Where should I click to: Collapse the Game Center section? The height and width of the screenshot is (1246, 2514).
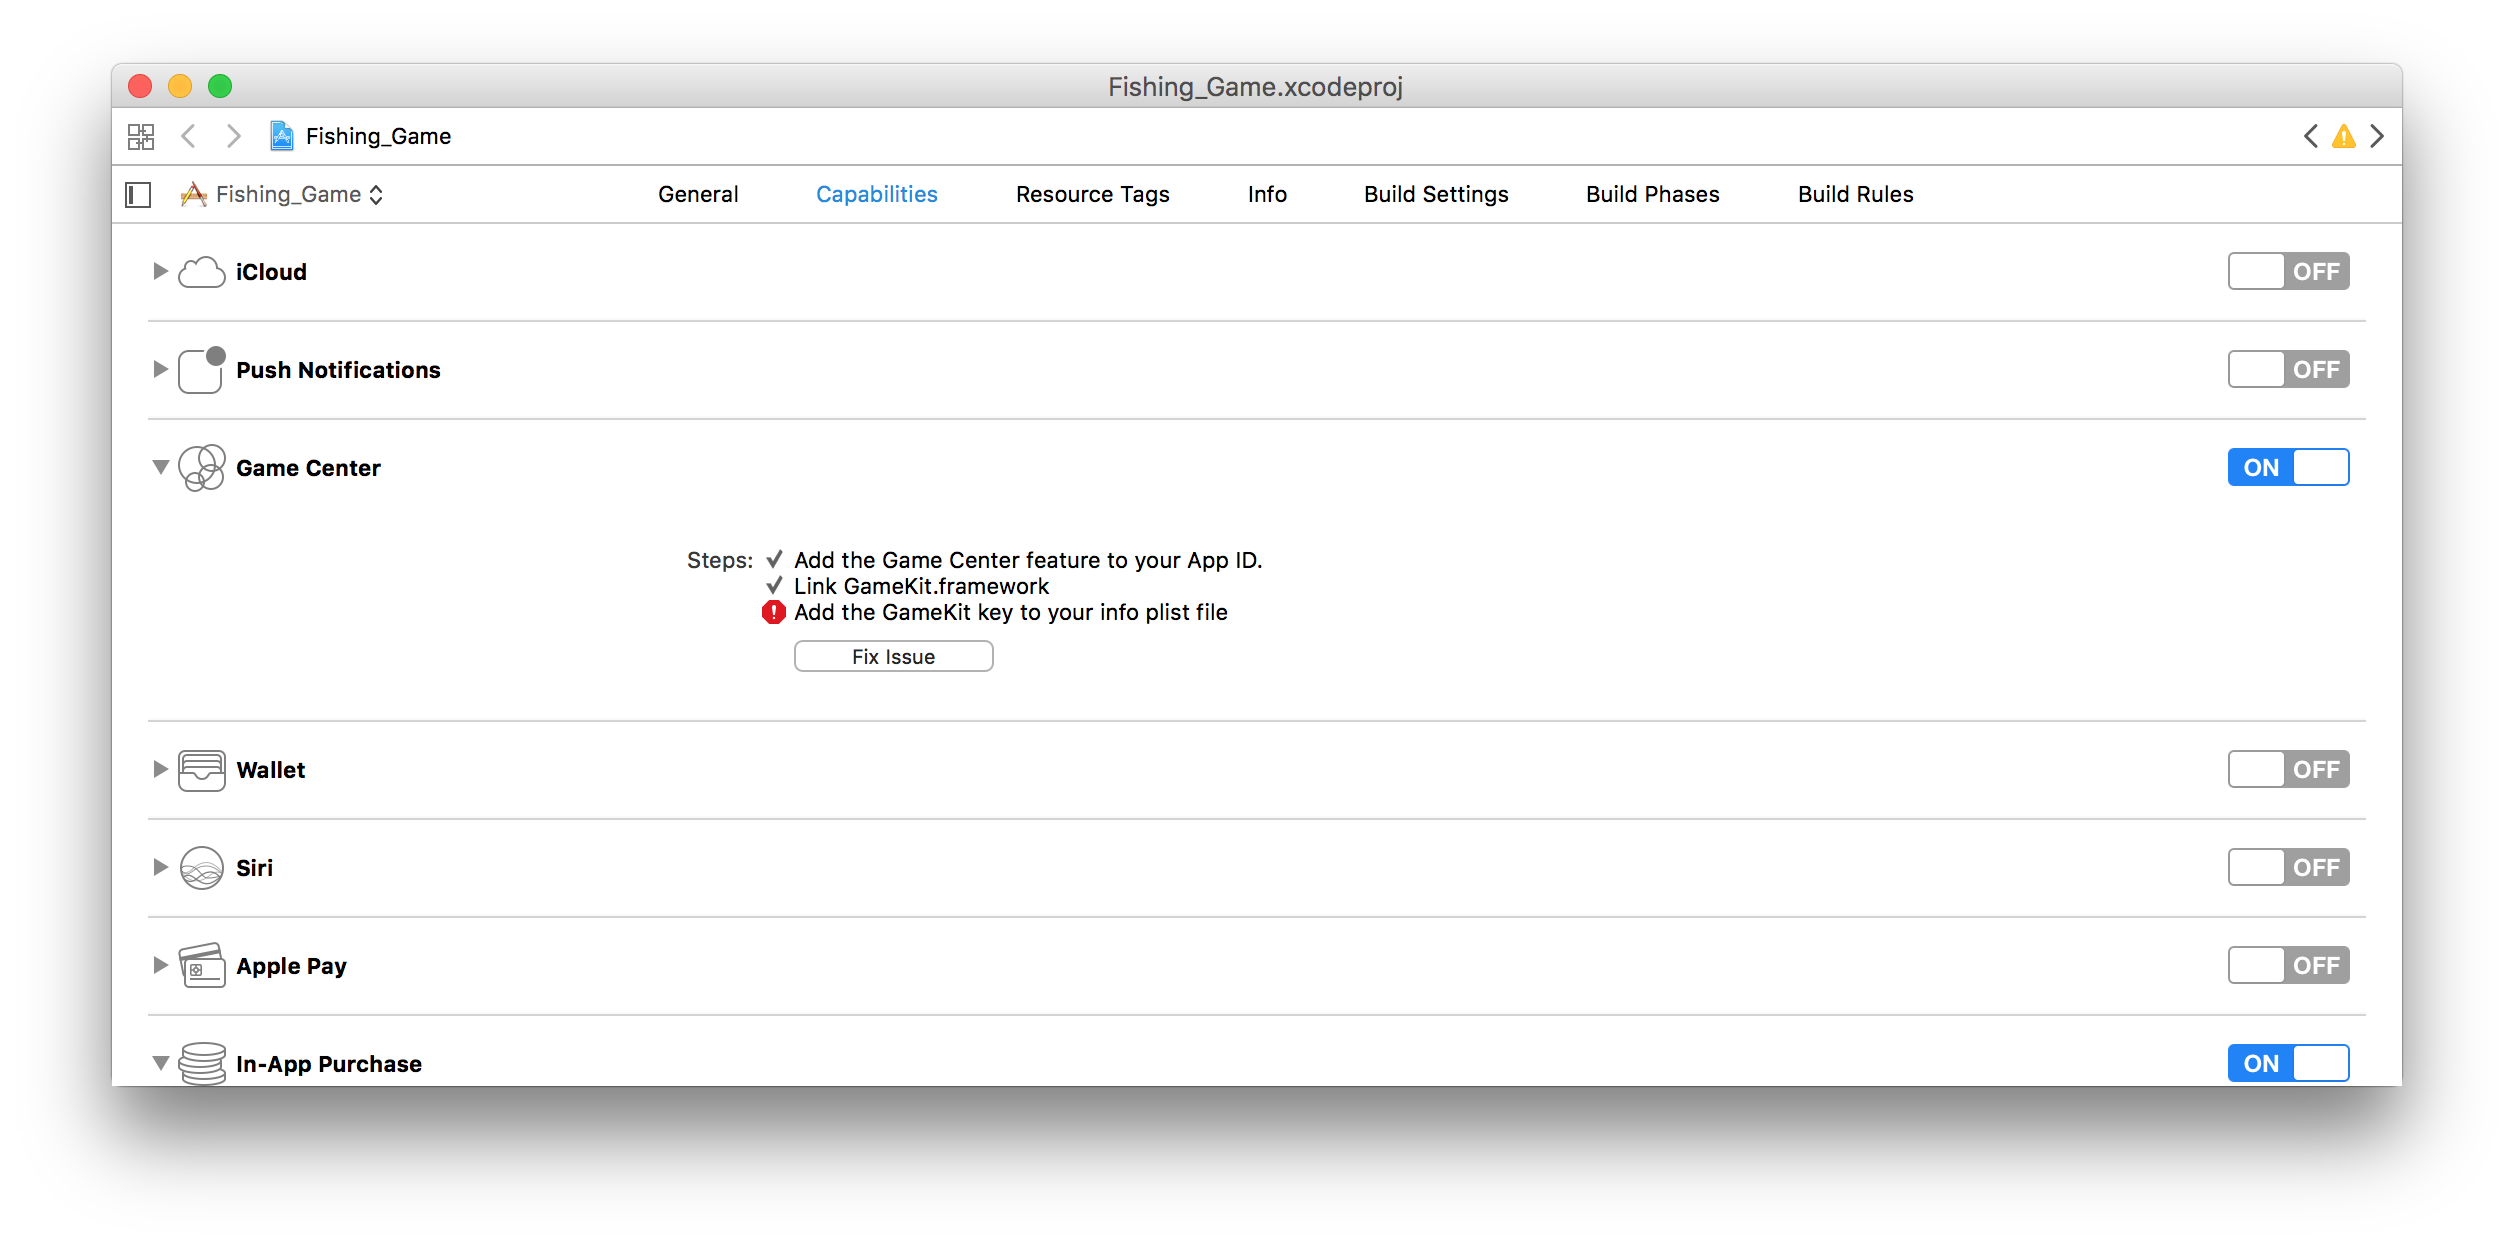click(160, 467)
